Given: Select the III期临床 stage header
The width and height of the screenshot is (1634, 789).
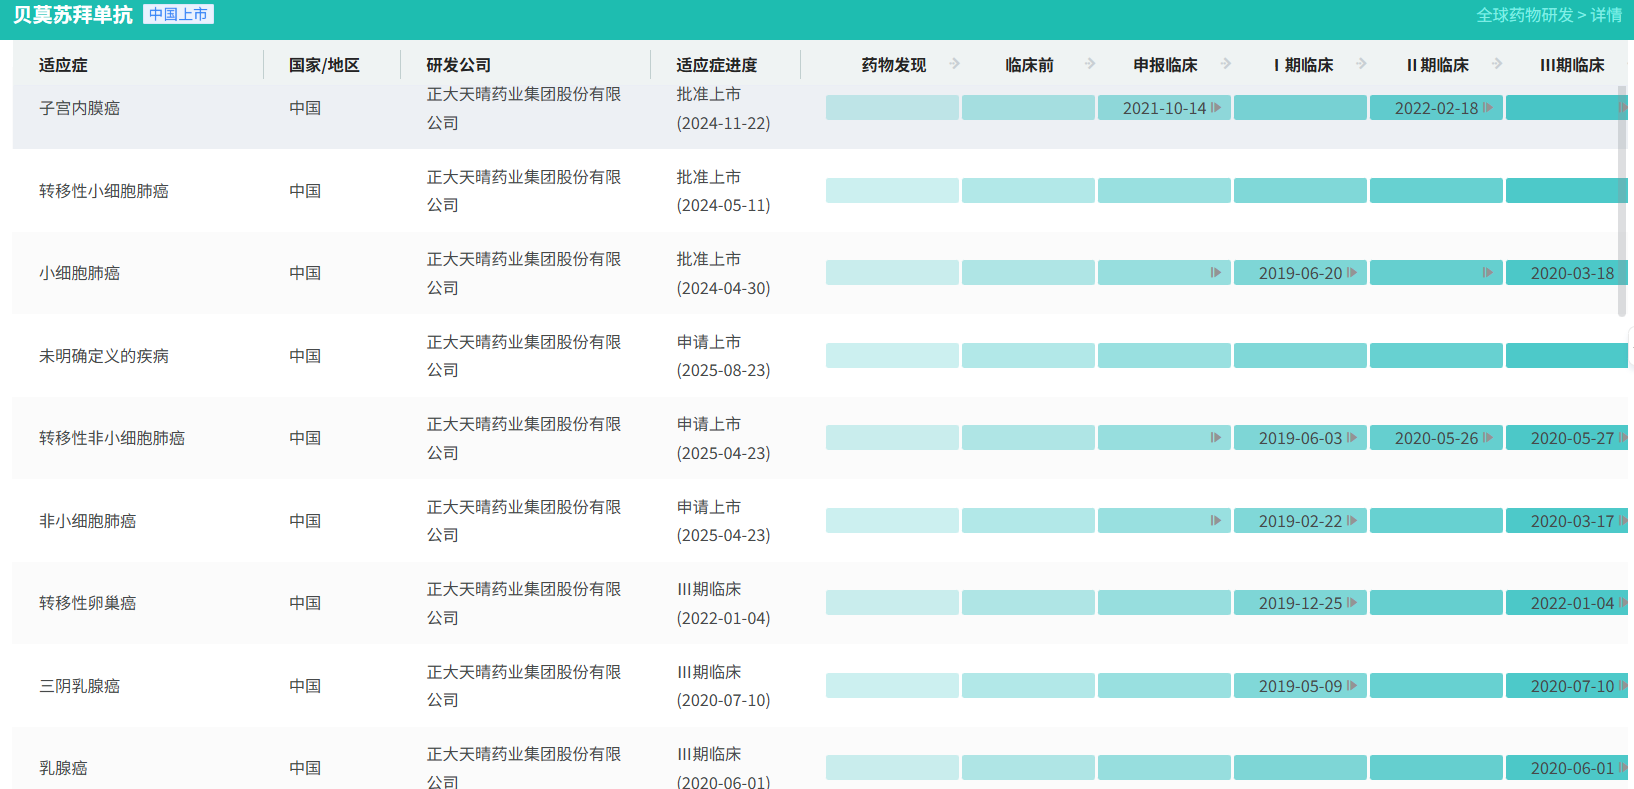Looking at the screenshot, I should point(1572,65).
